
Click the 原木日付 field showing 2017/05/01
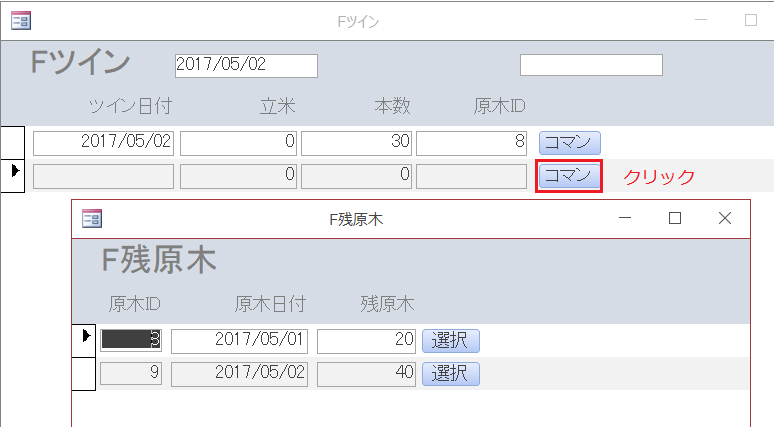click(x=240, y=341)
